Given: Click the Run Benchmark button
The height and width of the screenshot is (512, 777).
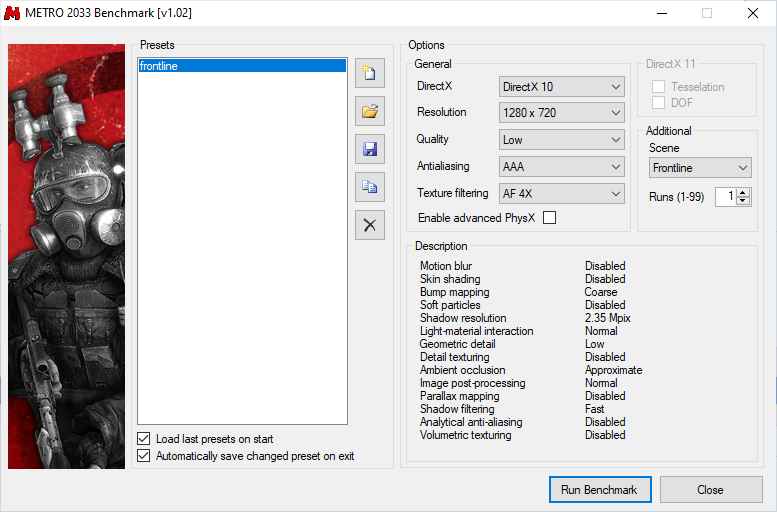Looking at the screenshot, I should pos(600,490).
